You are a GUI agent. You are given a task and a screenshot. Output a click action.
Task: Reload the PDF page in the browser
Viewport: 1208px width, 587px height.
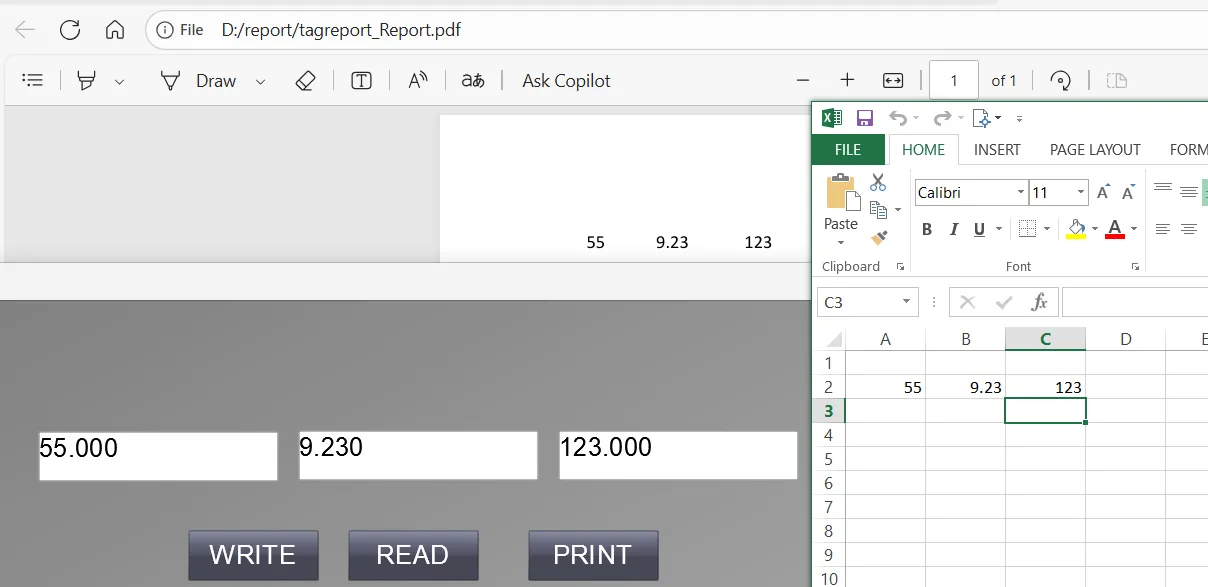pos(70,30)
